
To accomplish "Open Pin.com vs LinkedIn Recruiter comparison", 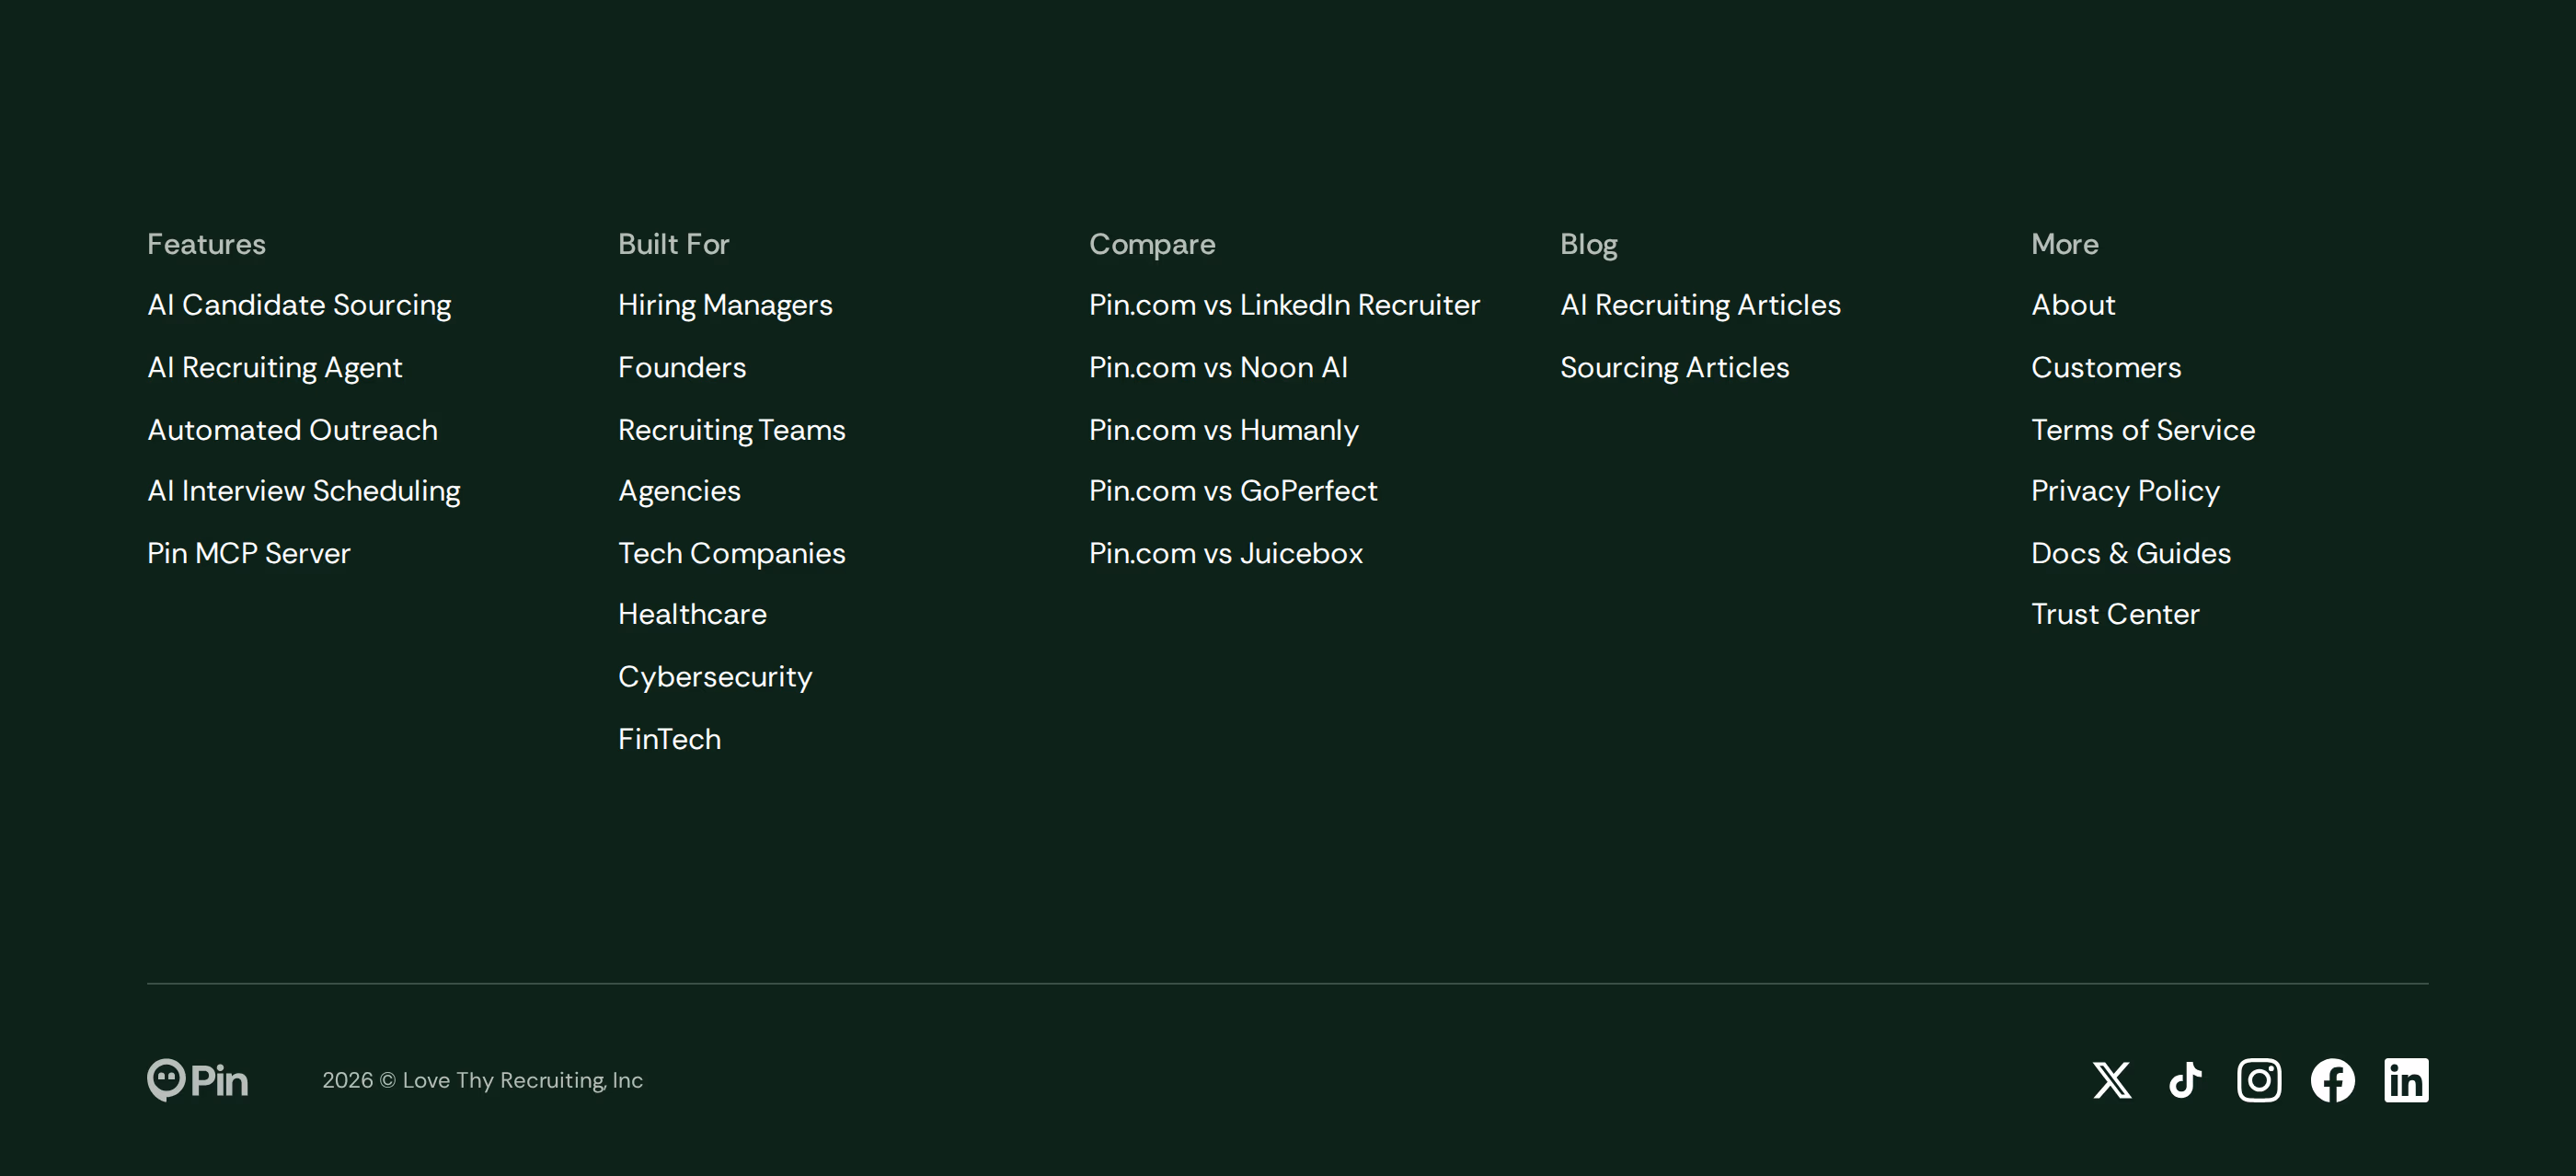I will point(1284,305).
